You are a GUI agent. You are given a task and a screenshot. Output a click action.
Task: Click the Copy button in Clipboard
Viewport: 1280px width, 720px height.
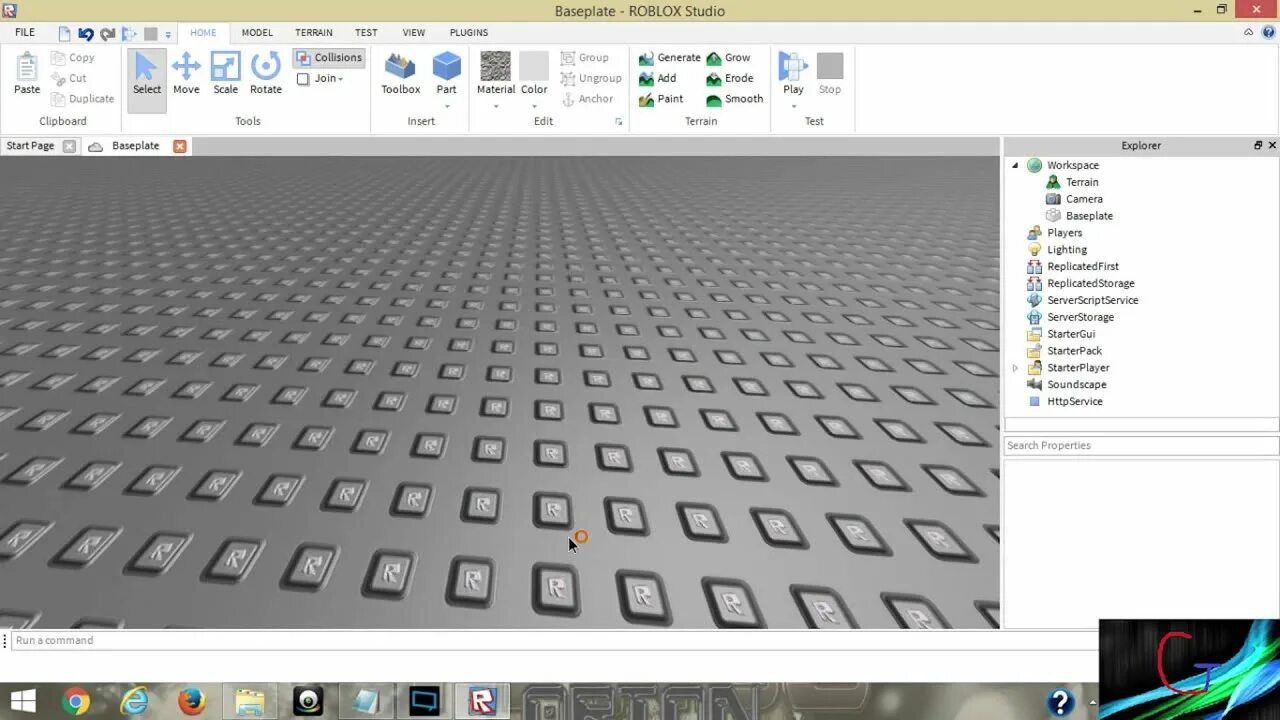pos(72,58)
